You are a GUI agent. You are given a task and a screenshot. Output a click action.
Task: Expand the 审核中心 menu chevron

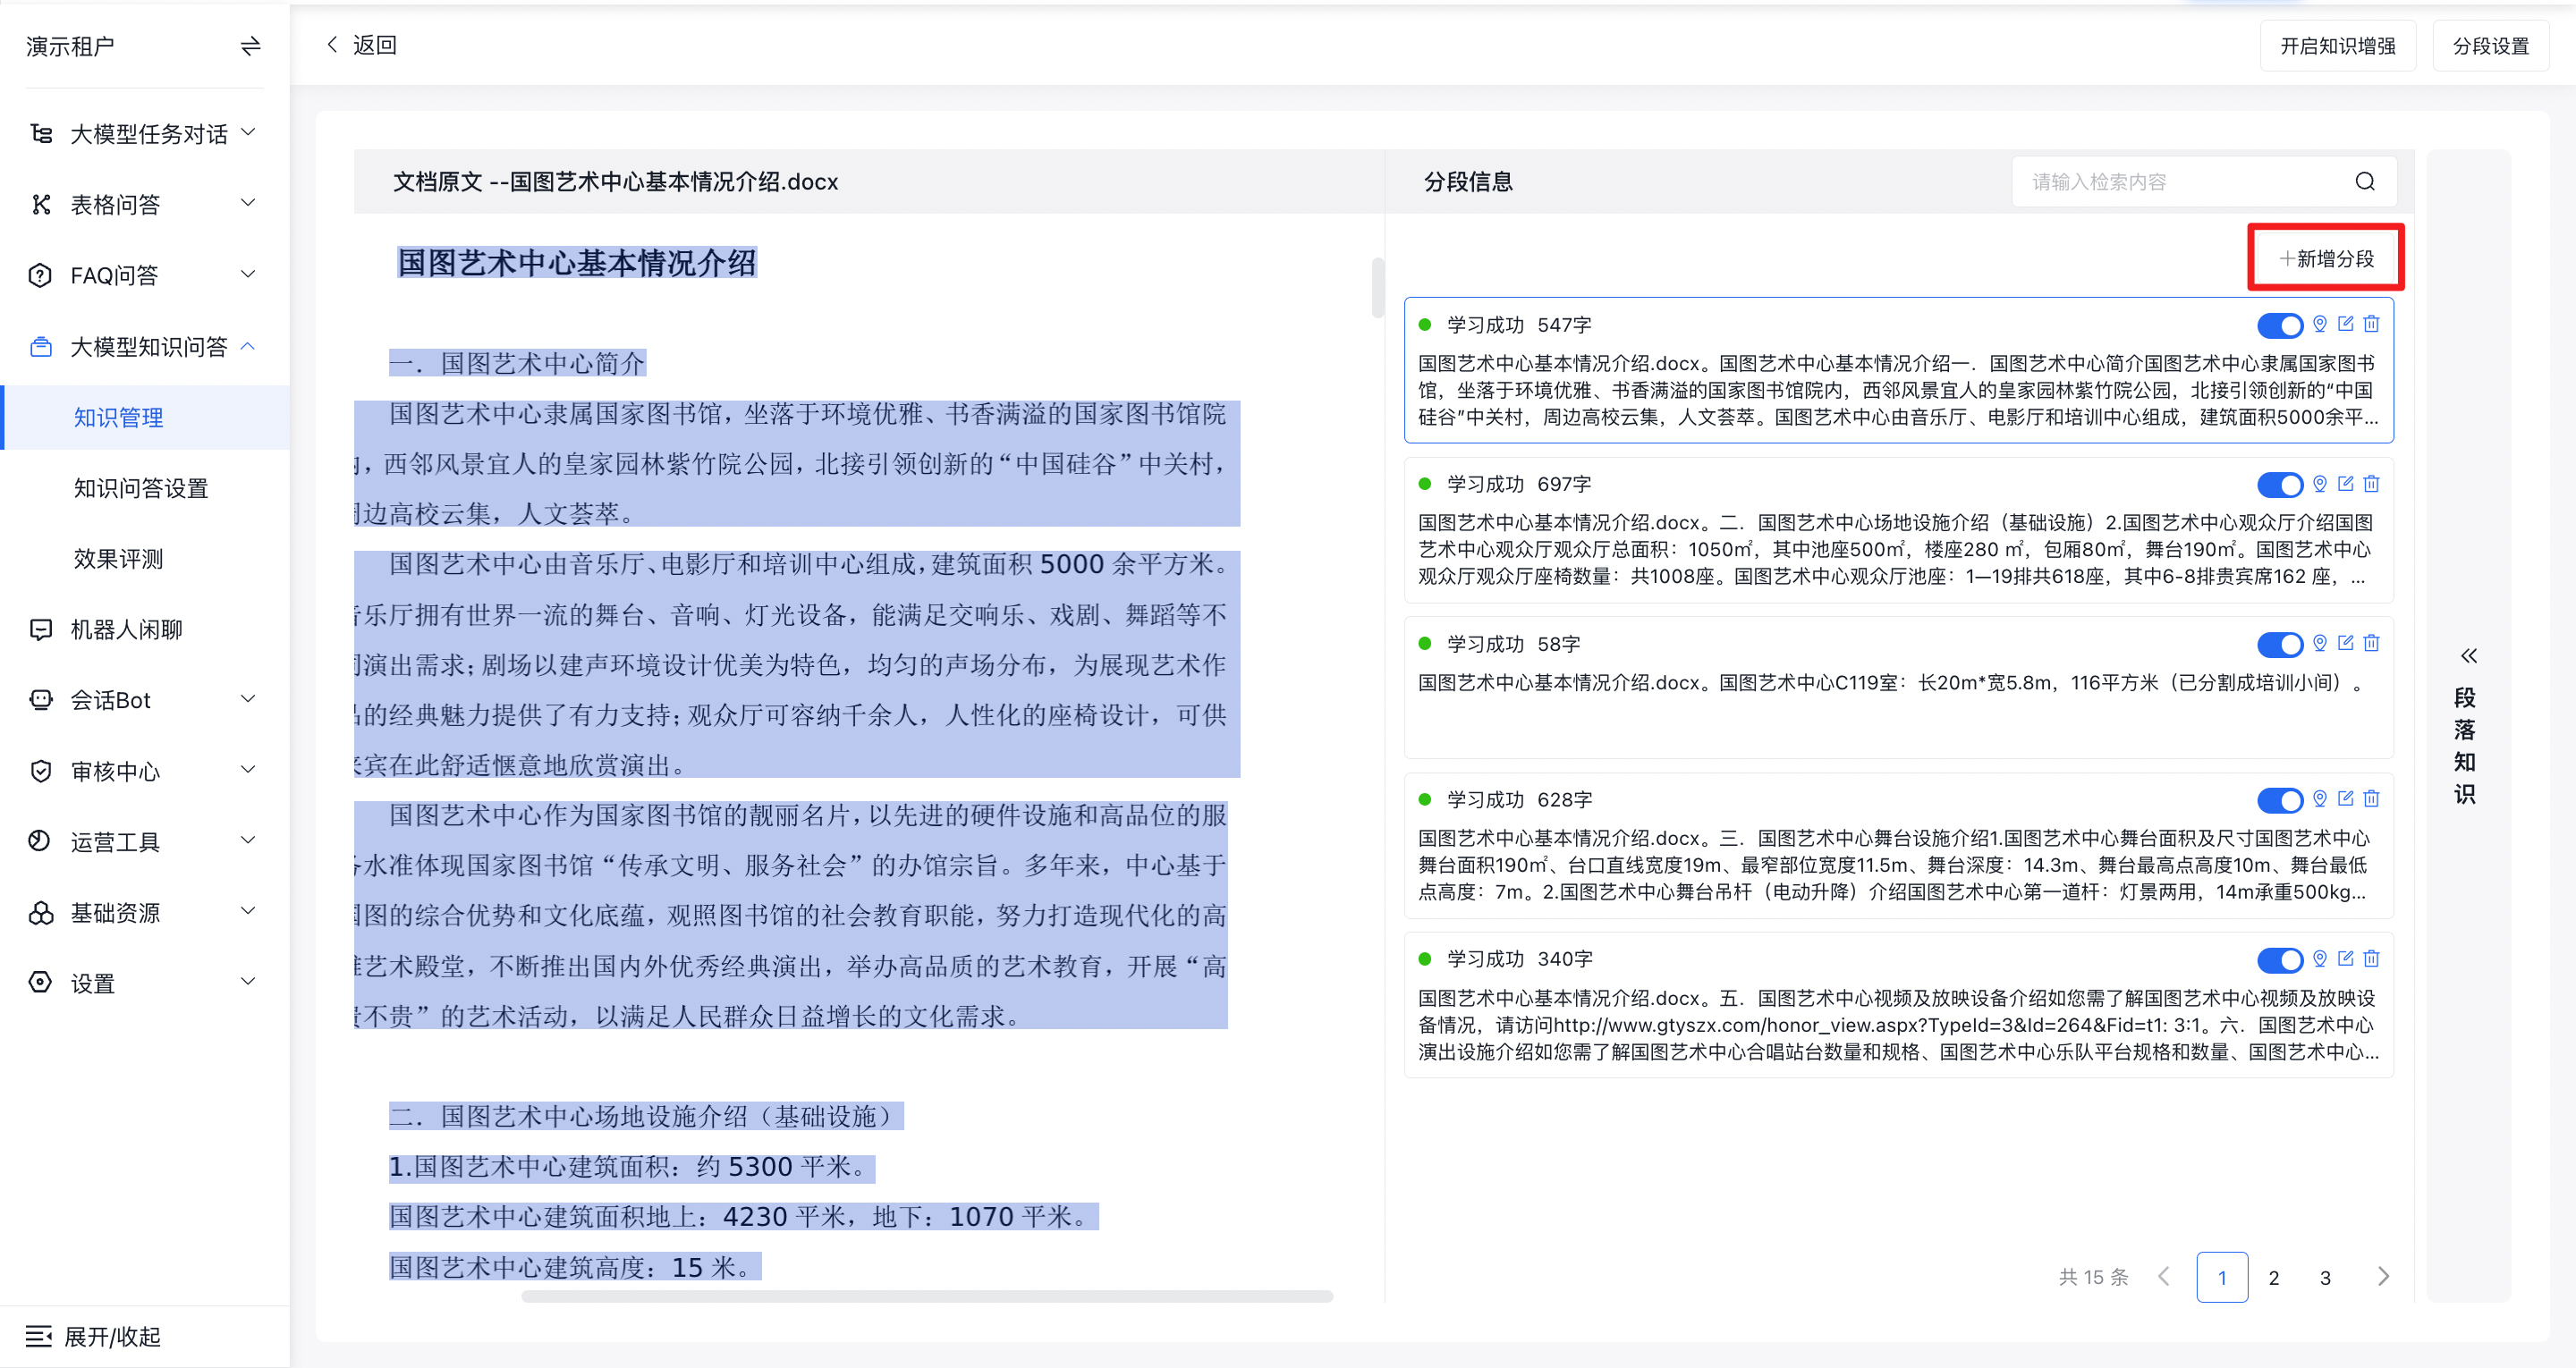(x=249, y=770)
